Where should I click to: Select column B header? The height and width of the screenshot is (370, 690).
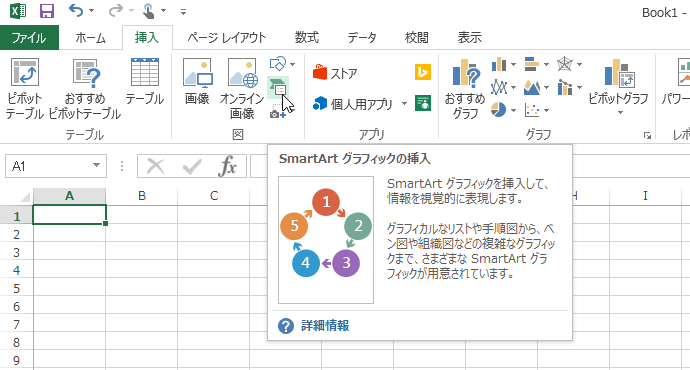coord(142,196)
